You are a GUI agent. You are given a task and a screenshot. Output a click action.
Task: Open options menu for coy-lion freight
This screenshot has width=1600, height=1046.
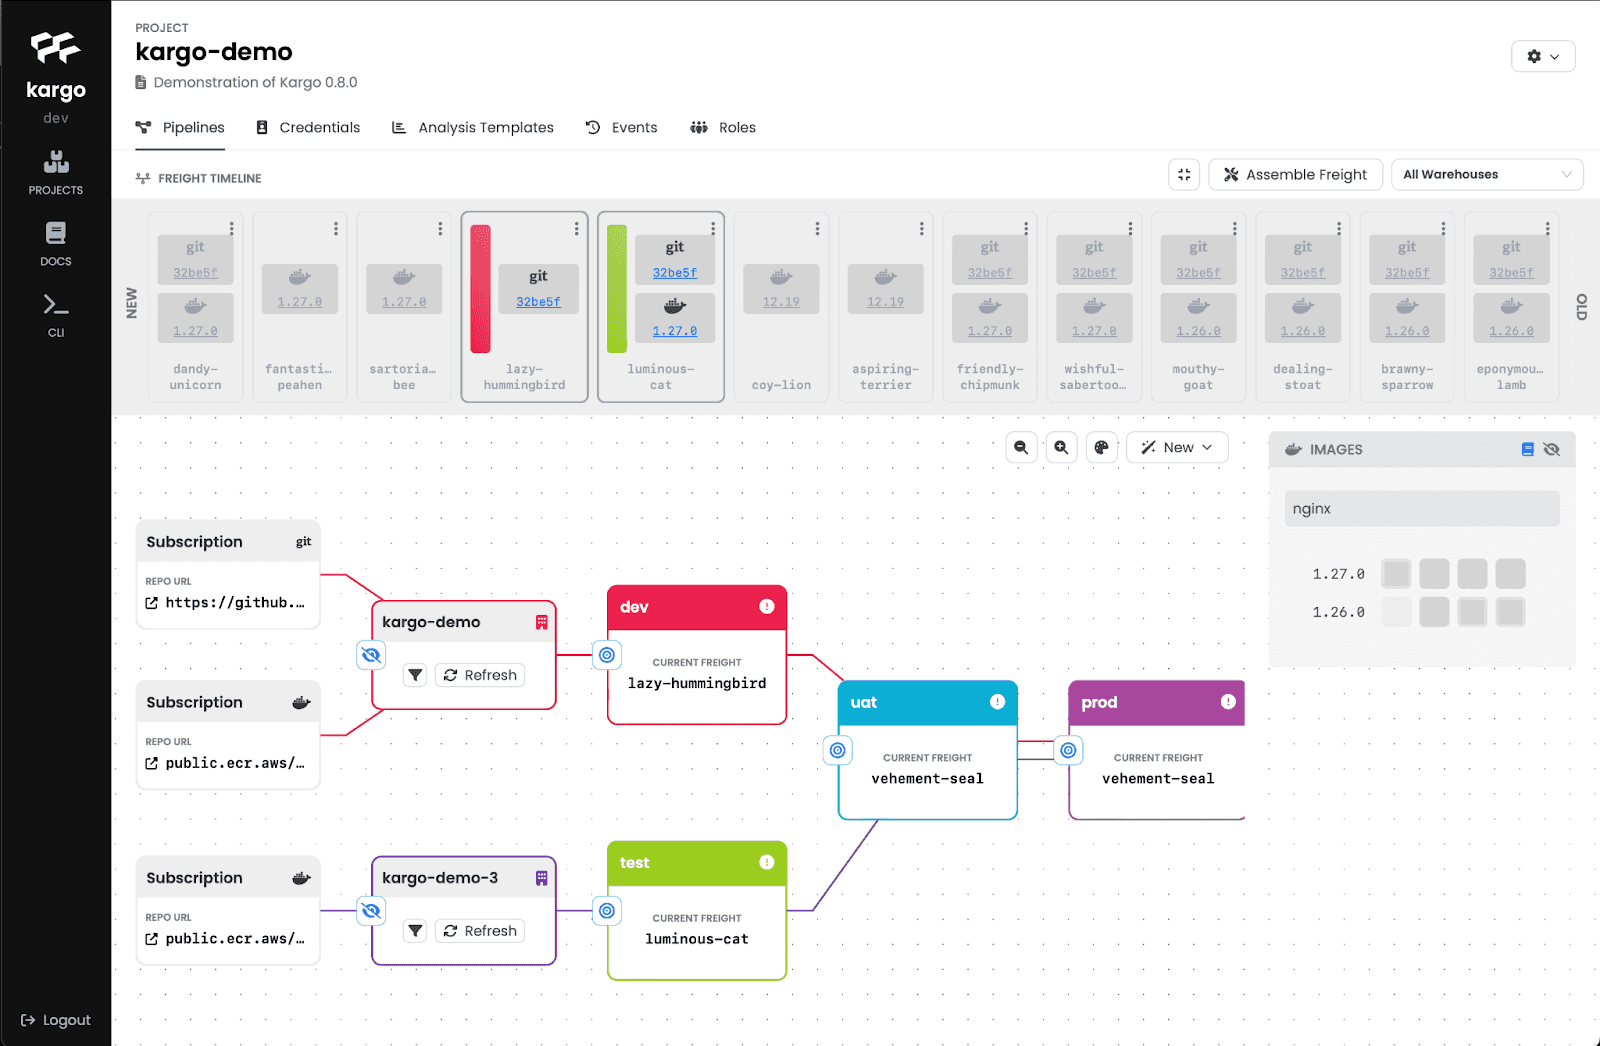click(x=817, y=229)
